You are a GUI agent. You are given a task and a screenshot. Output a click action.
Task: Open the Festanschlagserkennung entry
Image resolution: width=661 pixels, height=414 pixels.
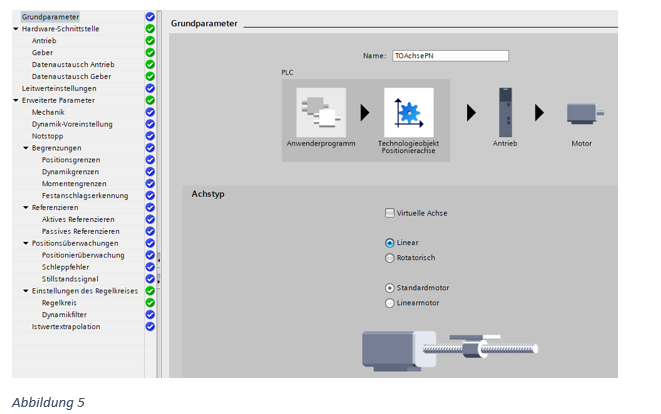coord(85,196)
